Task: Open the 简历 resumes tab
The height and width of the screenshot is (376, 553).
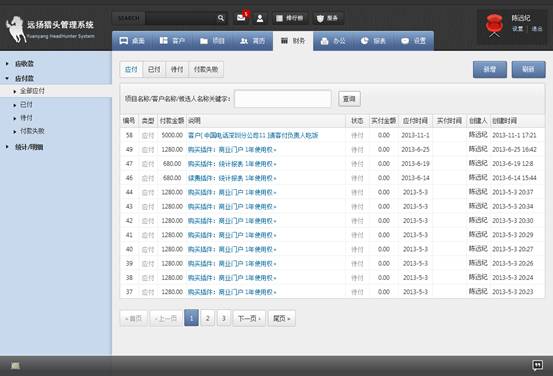Action: pos(253,41)
